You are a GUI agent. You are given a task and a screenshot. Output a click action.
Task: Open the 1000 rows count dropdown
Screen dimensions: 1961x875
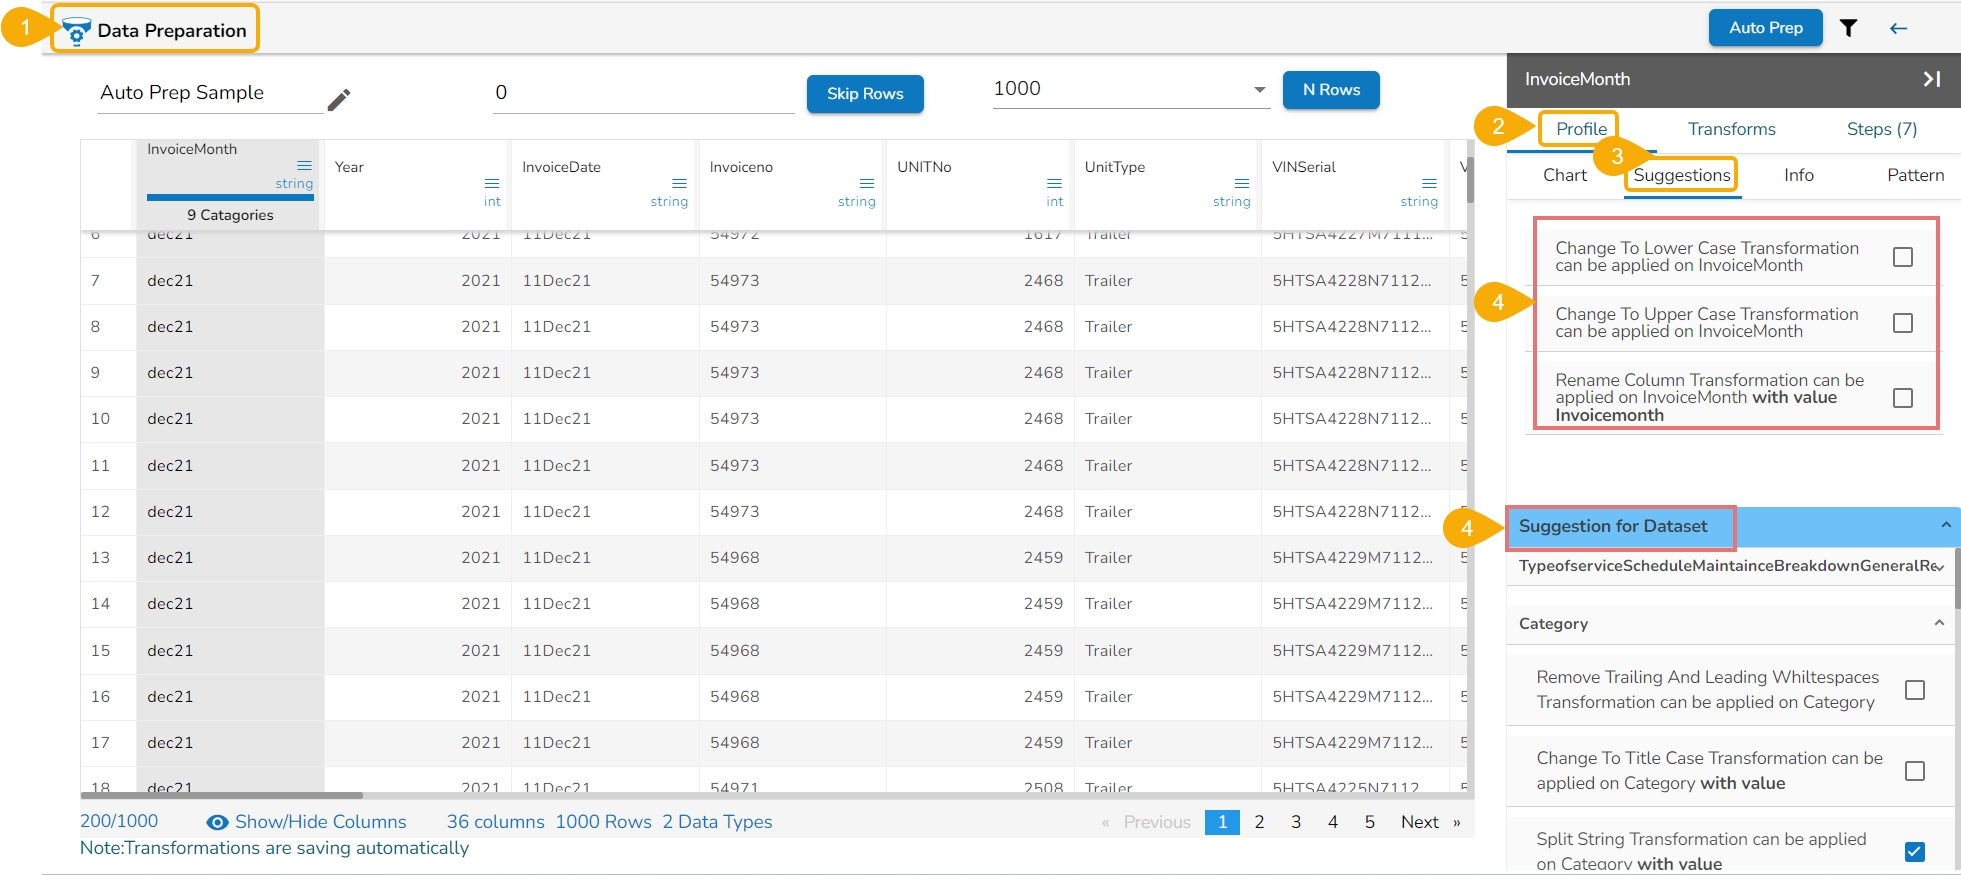(x=1259, y=90)
